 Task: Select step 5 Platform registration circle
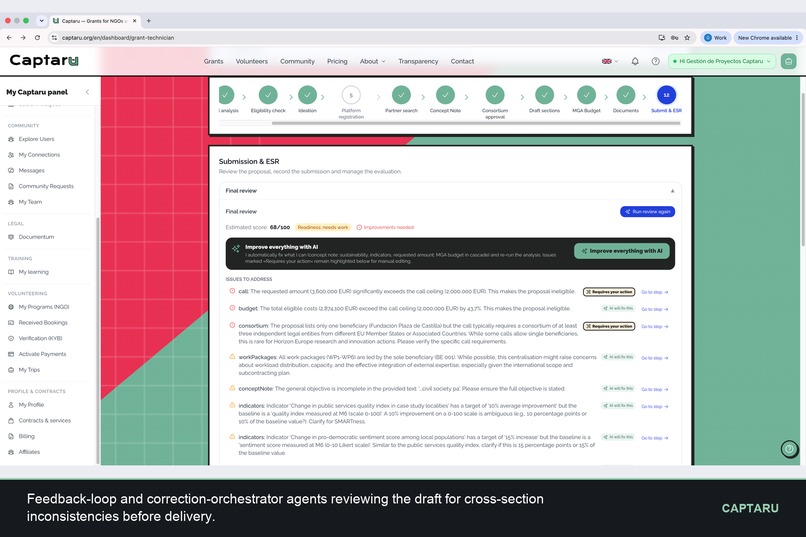351,95
